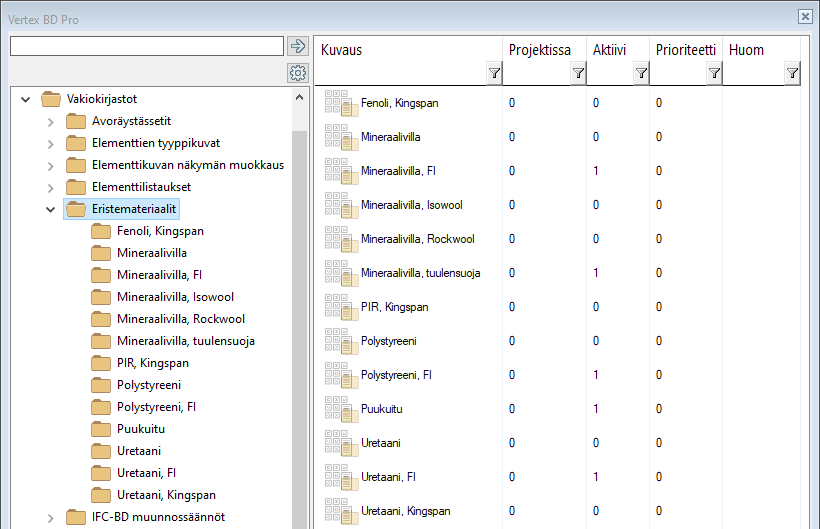Select the Polystyreeni, FI row in the list
Viewport: 820px width, 529px height.
(395, 375)
